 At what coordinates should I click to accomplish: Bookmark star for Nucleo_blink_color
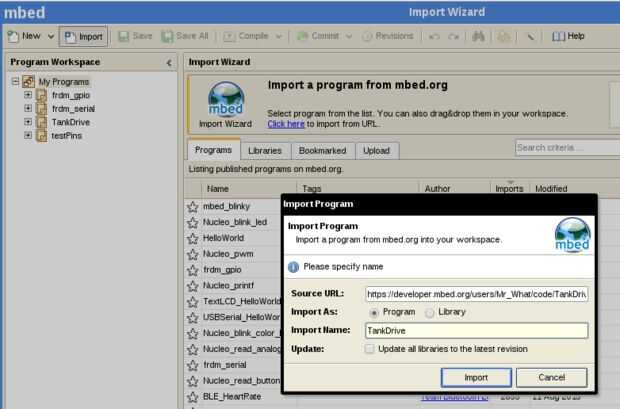pyautogui.click(x=193, y=333)
